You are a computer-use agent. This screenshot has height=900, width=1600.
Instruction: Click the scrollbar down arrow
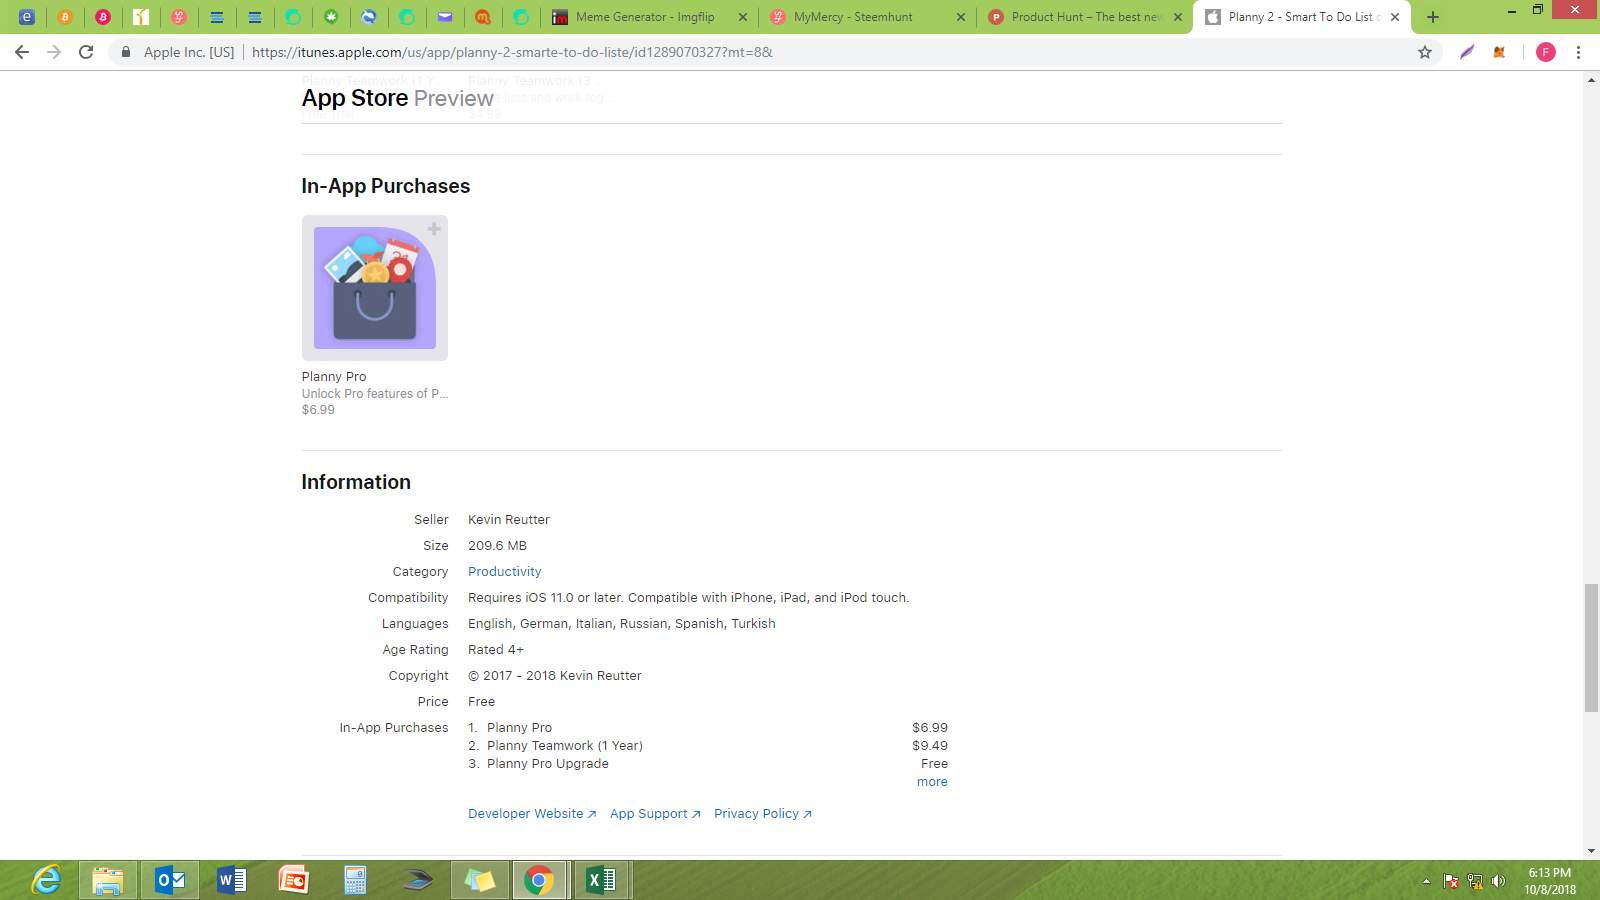tap(1591, 851)
